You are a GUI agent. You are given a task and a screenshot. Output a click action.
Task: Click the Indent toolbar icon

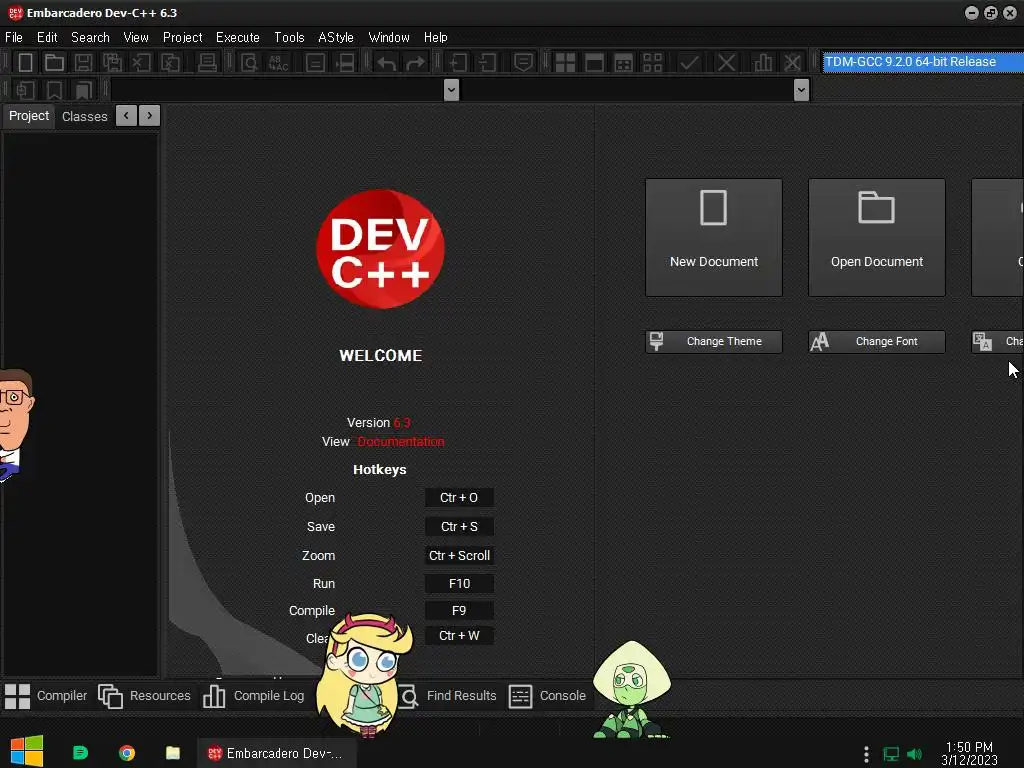(458, 63)
